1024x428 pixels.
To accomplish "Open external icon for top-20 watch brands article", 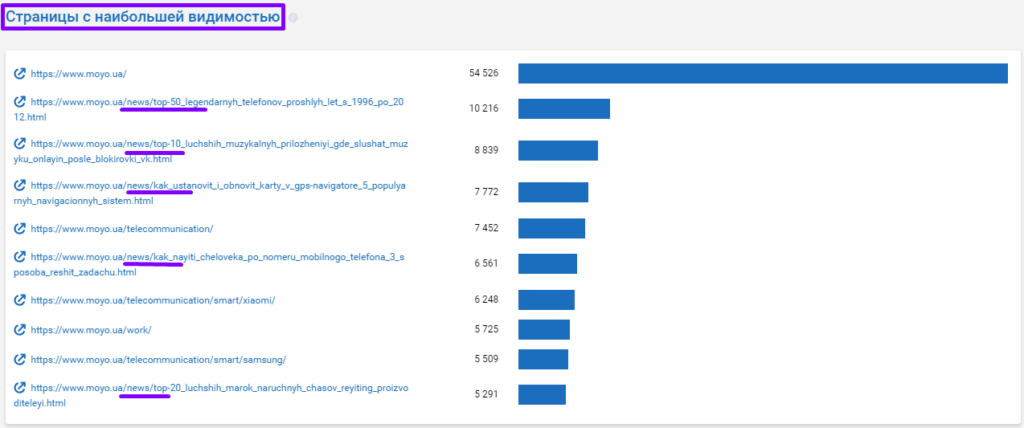I will 19,387.
